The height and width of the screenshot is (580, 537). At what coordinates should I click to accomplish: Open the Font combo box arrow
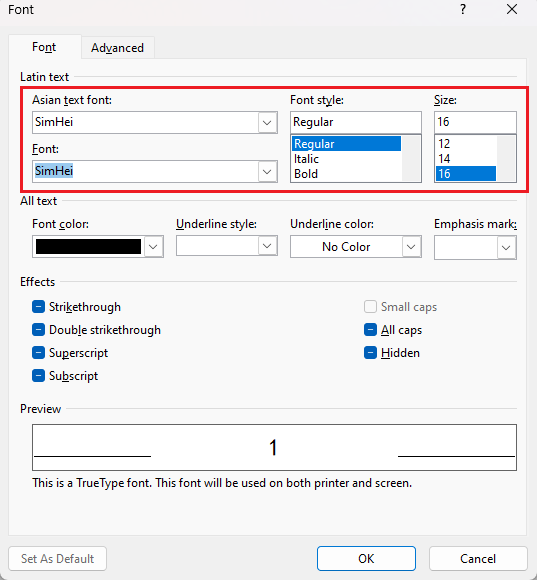tap(267, 172)
